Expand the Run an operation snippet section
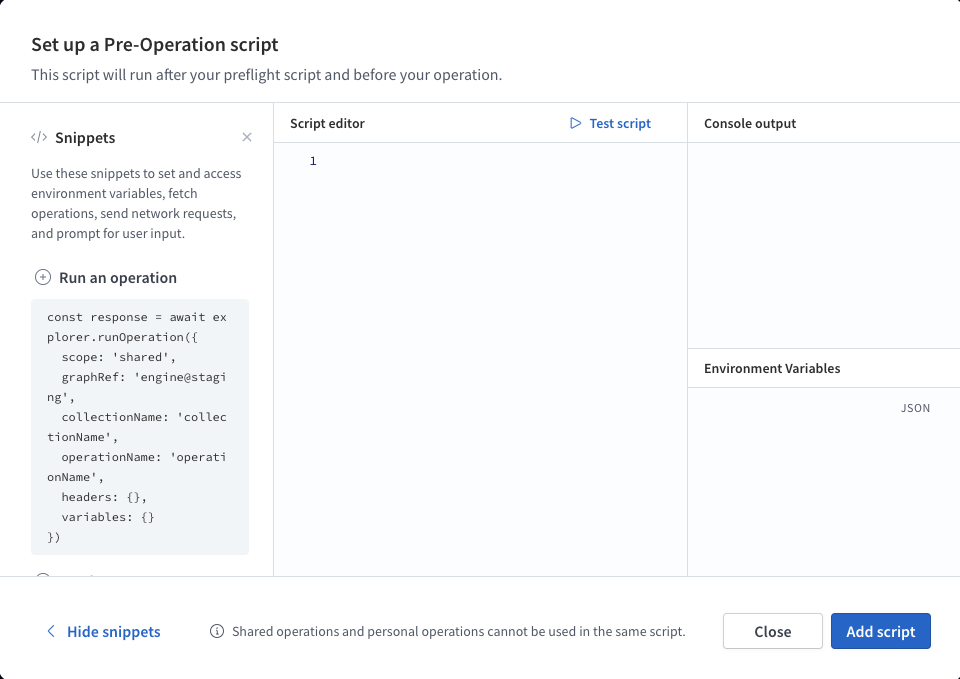 (x=120, y=277)
